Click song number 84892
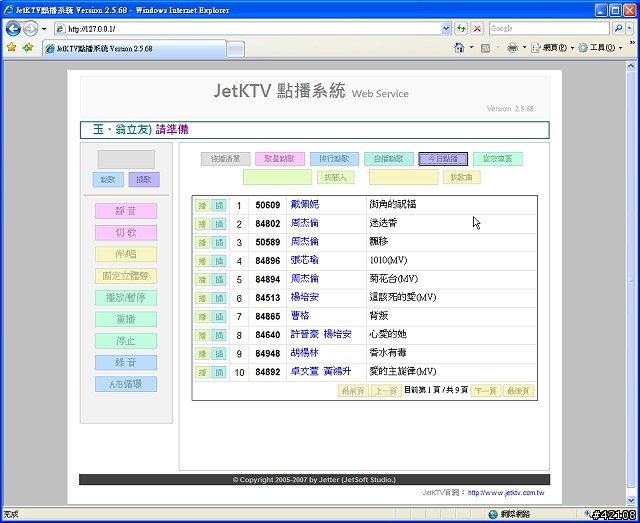 [x=268, y=372]
